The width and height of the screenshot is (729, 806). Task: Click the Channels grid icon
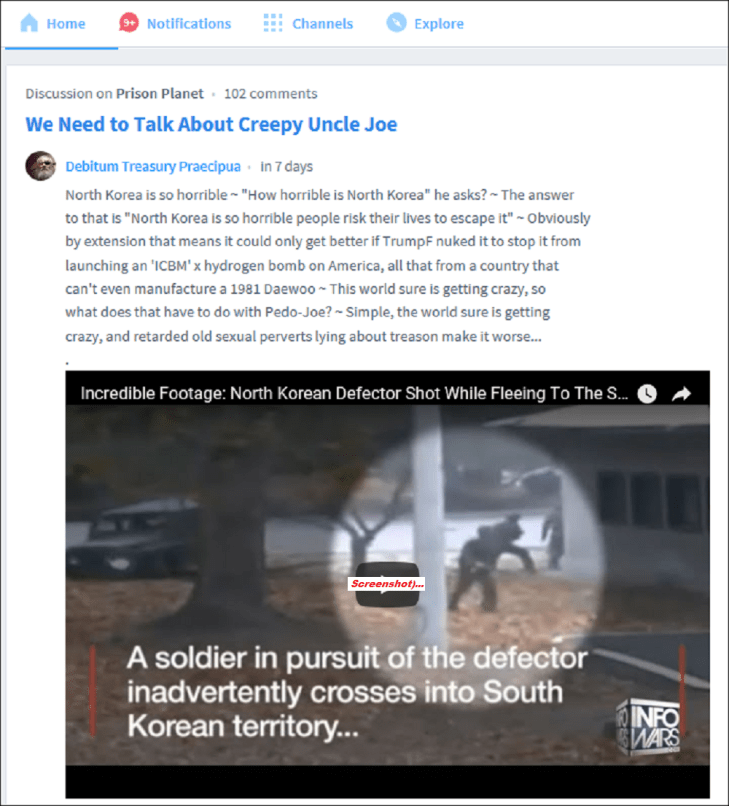pyautogui.click(x=273, y=23)
